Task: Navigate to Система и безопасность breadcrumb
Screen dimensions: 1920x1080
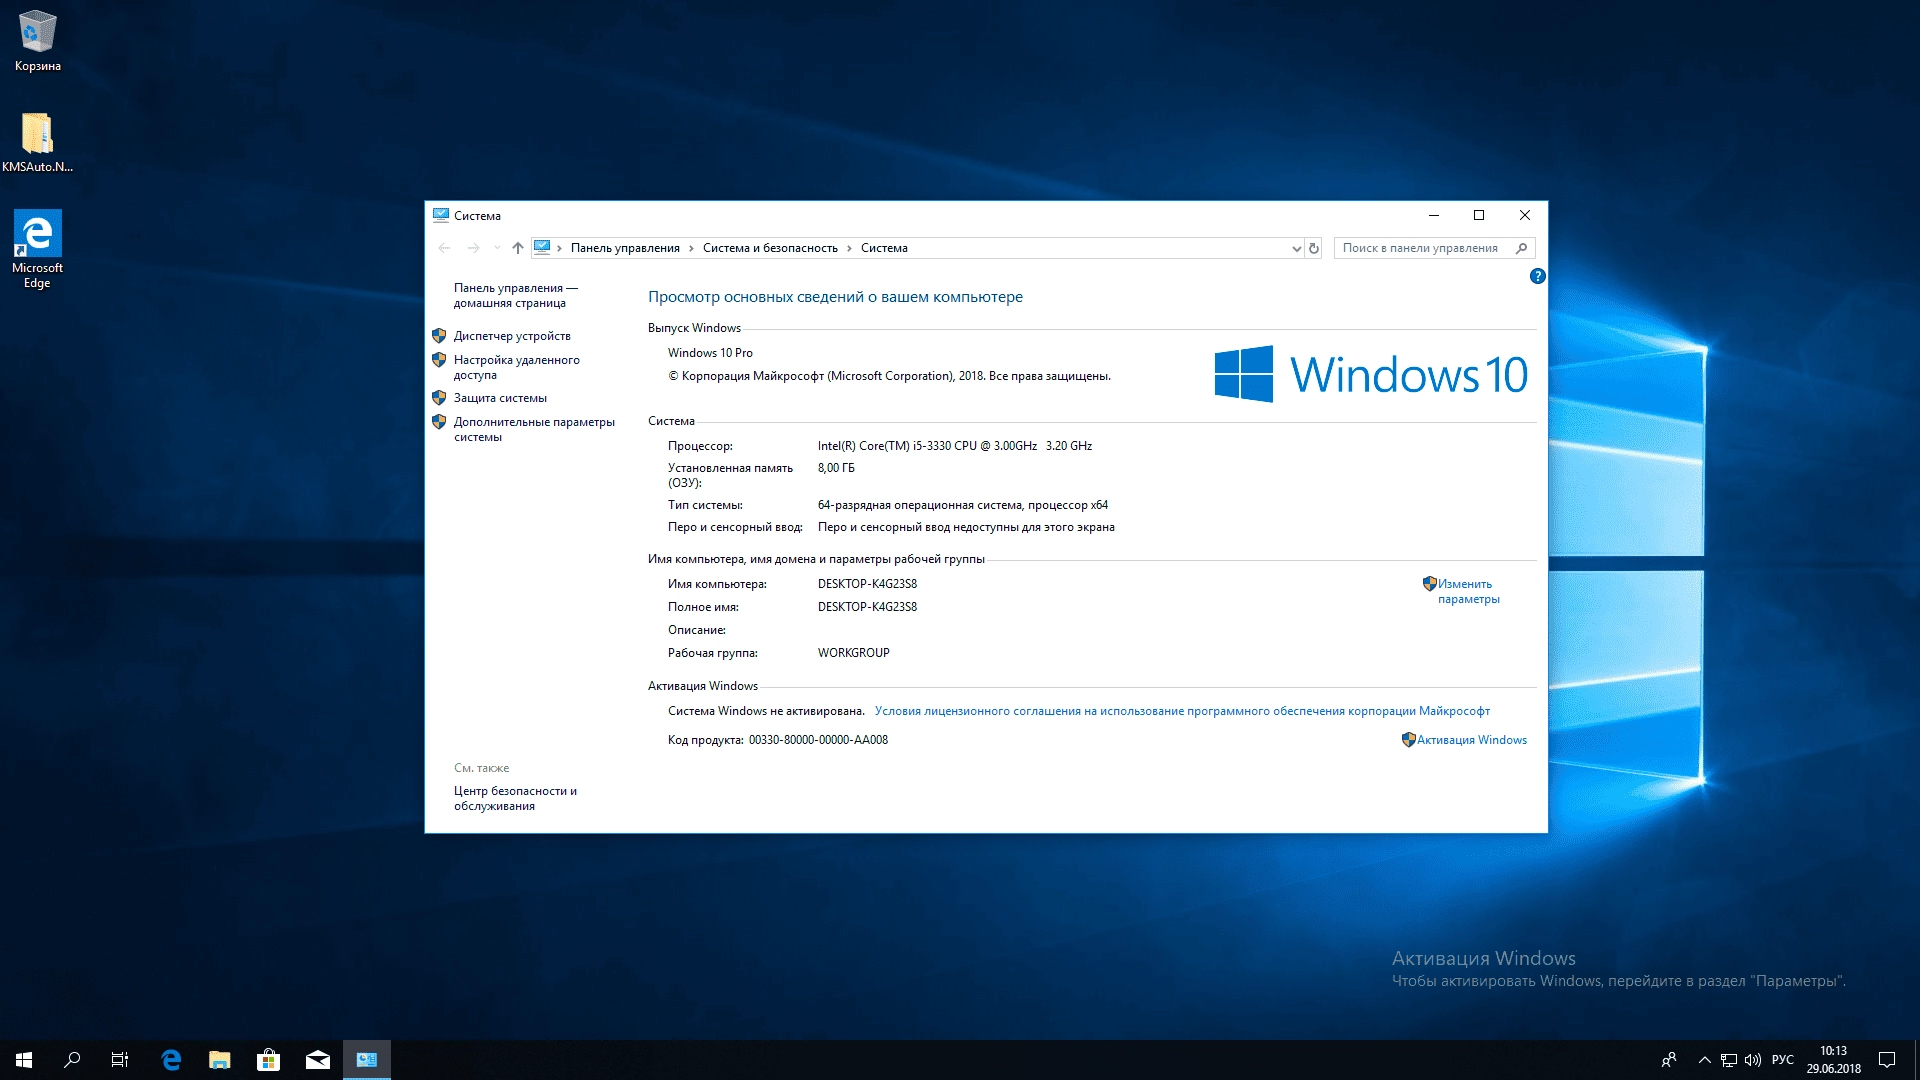Action: coord(770,248)
